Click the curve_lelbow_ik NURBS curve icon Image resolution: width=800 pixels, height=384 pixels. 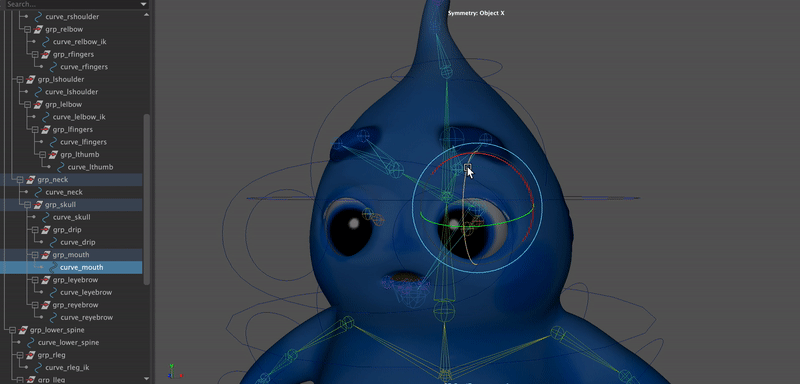tap(46, 117)
